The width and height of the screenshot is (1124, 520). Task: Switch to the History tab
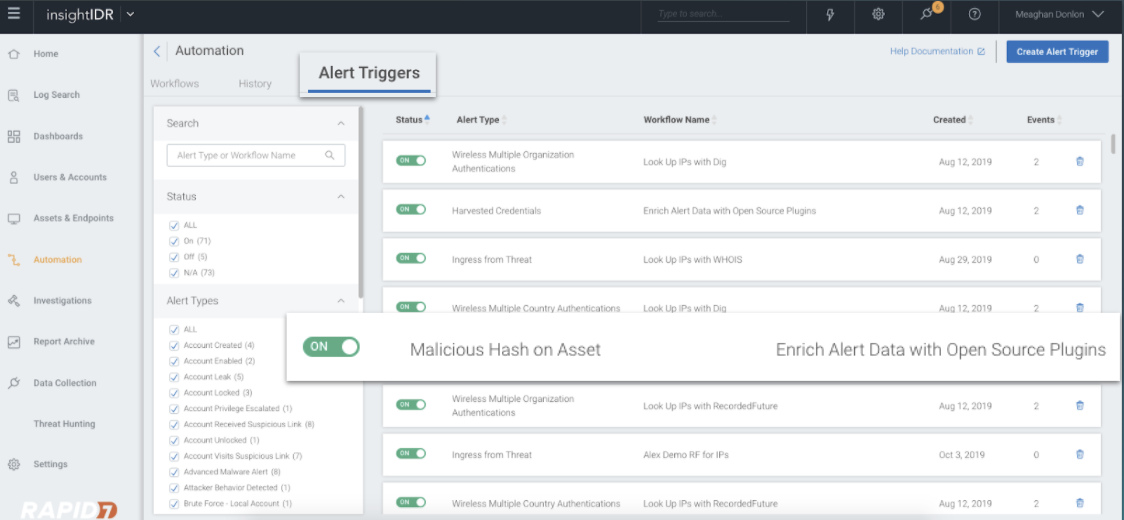click(255, 84)
